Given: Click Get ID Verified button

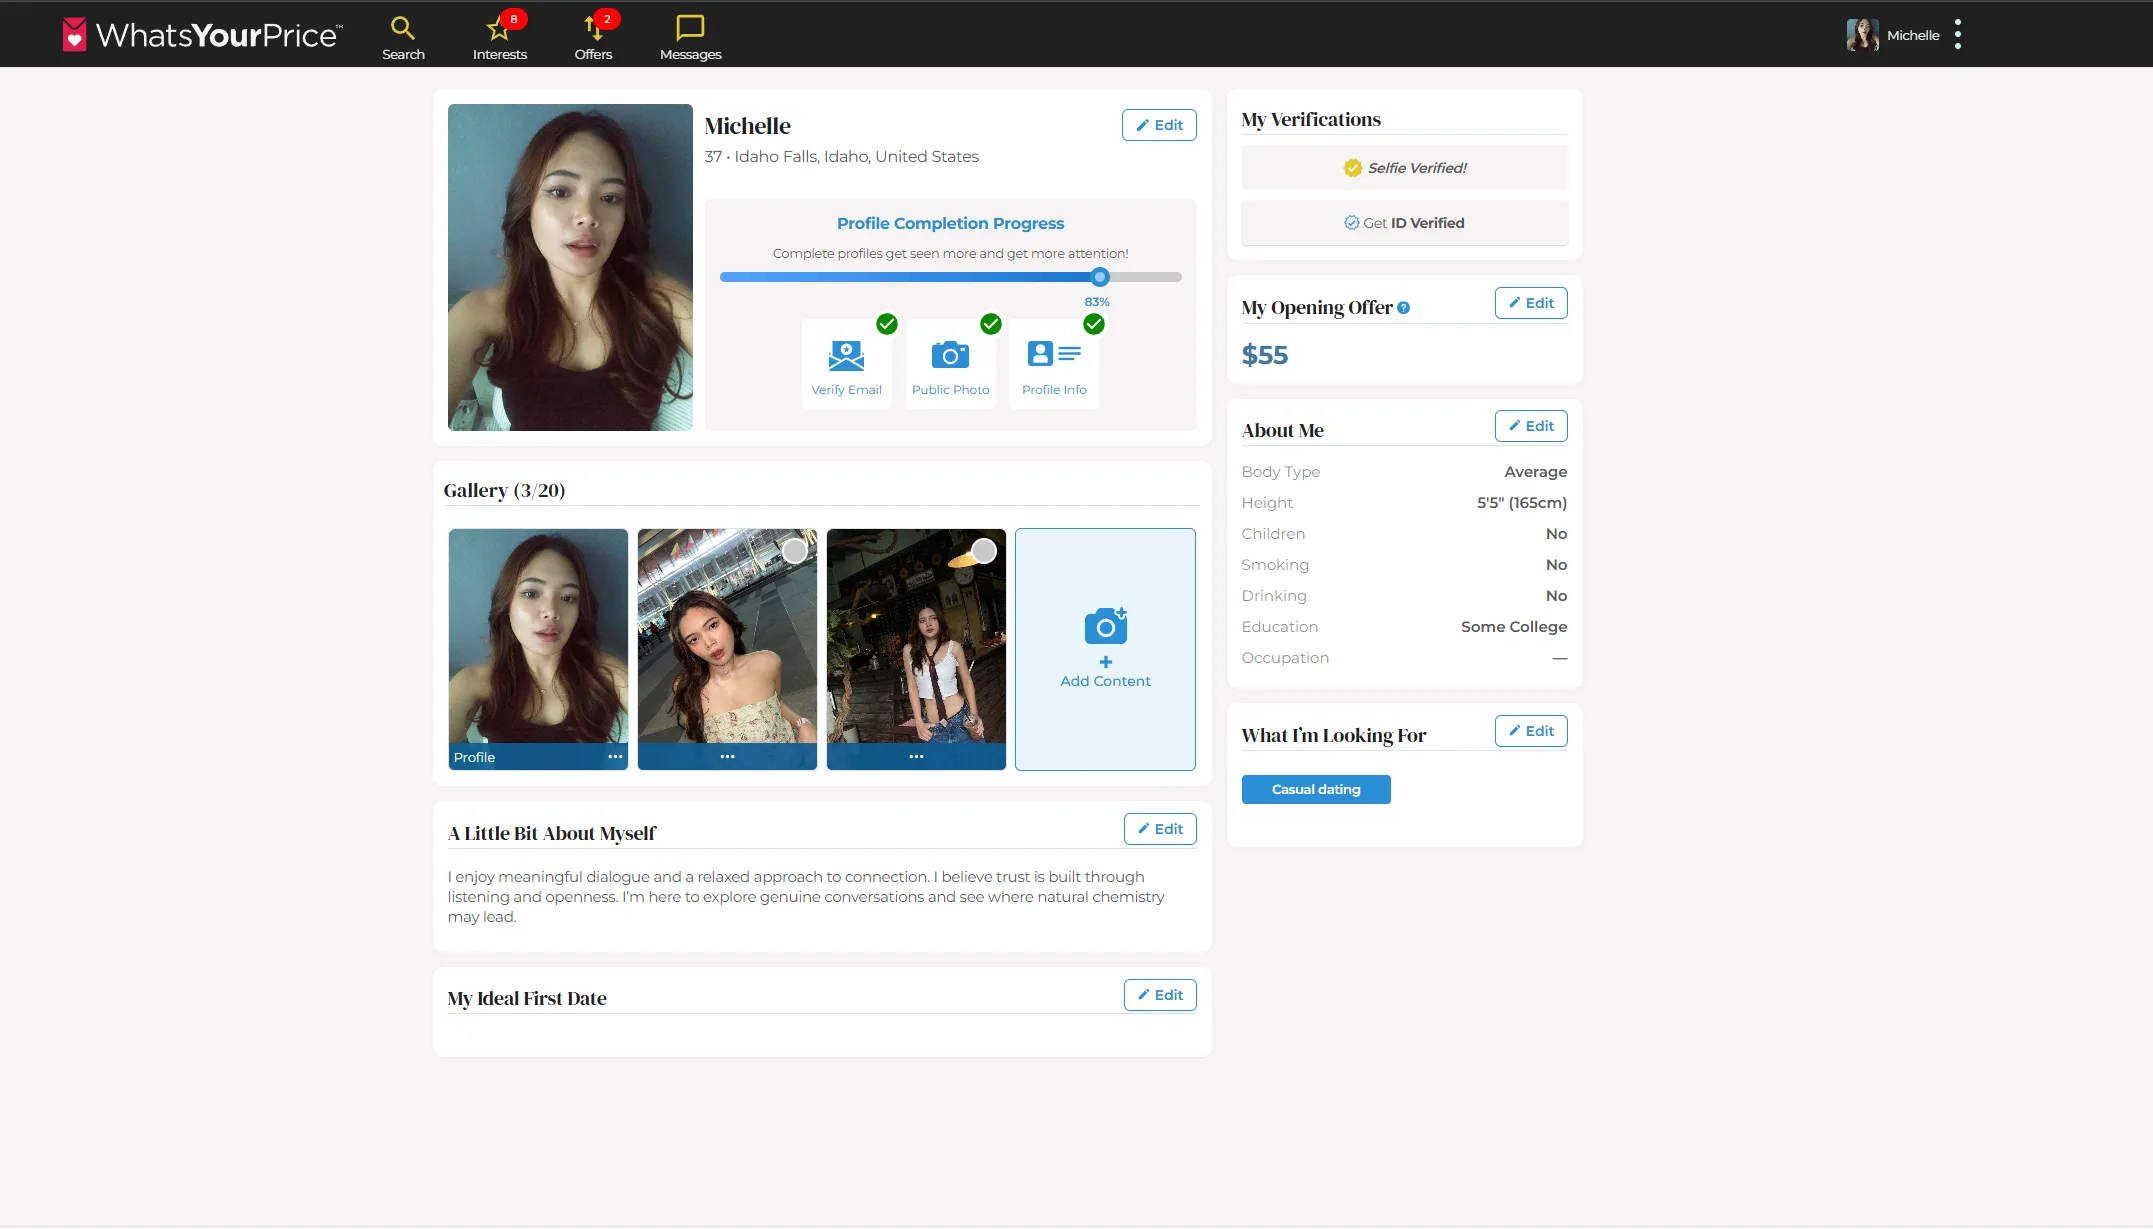Looking at the screenshot, I should [1404, 223].
